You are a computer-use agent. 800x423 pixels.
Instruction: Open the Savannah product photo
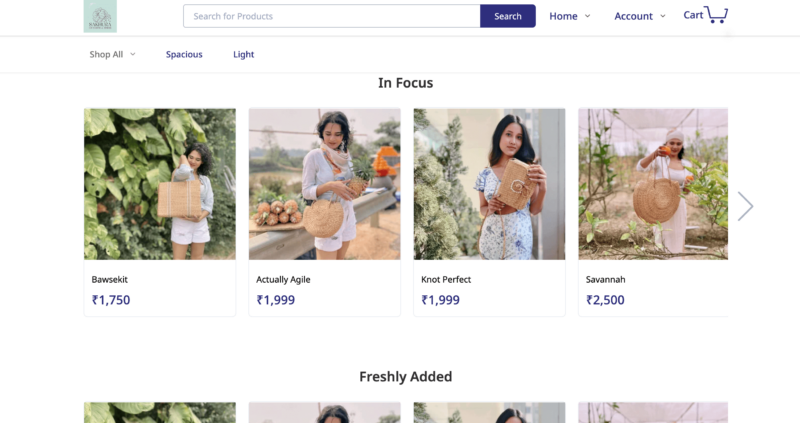click(653, 184)
